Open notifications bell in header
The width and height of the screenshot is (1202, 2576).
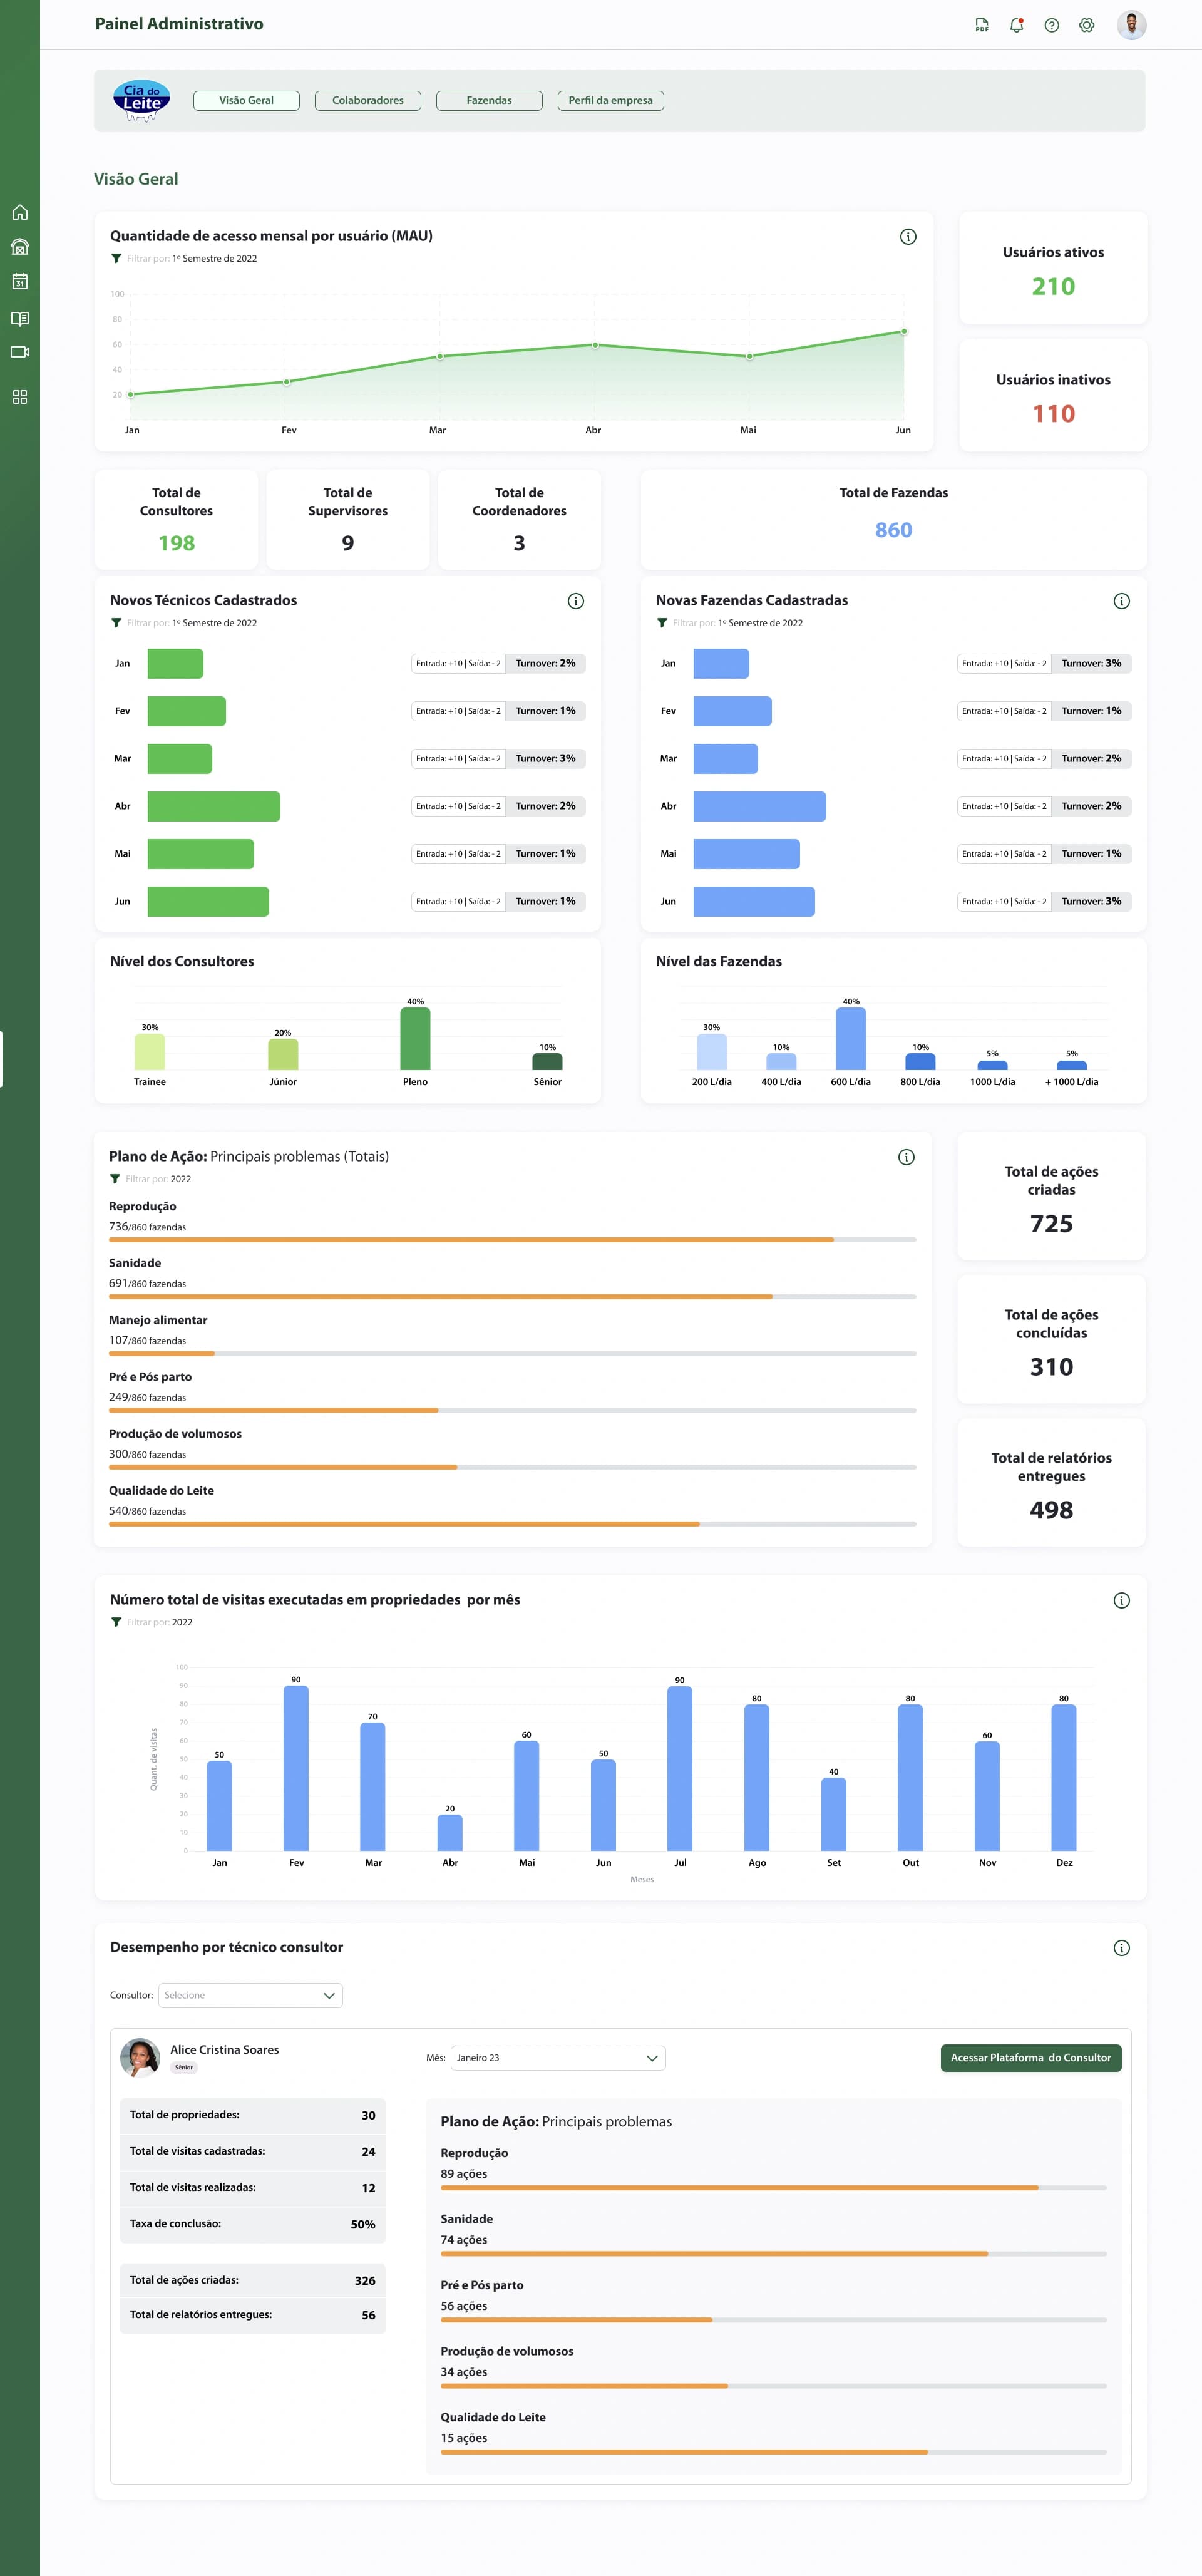coord(1016,25)
